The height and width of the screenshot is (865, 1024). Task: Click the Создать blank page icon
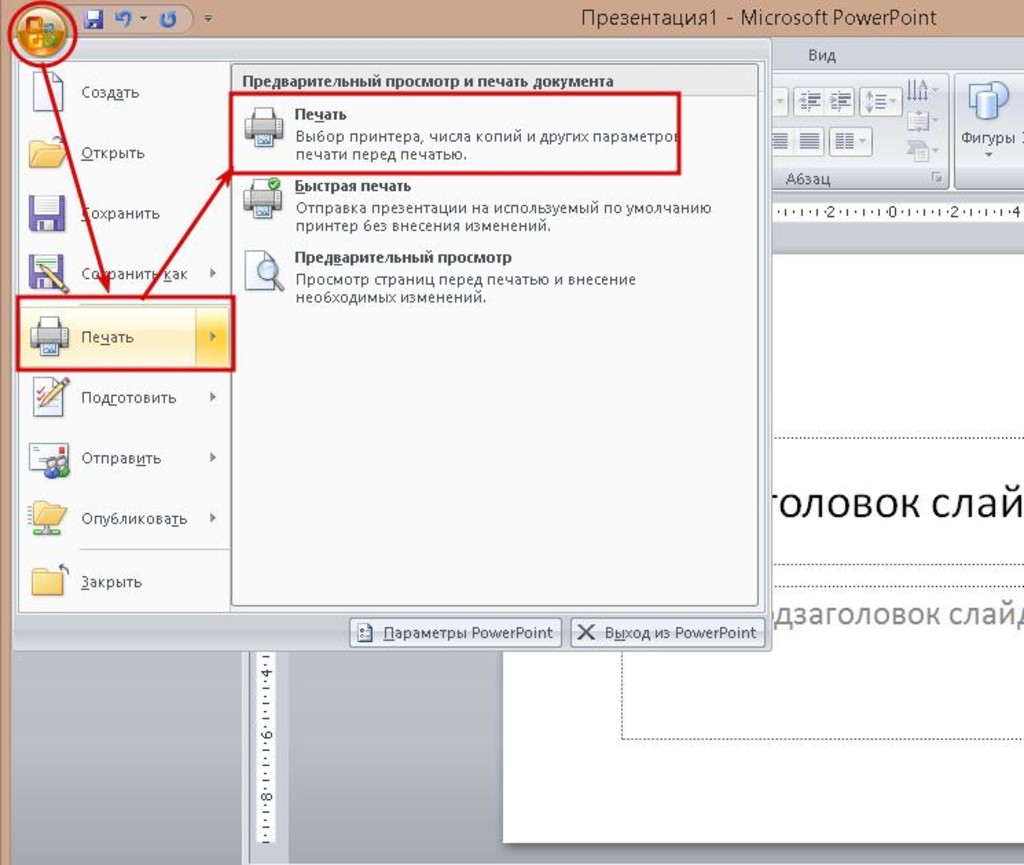click(48, 92)
